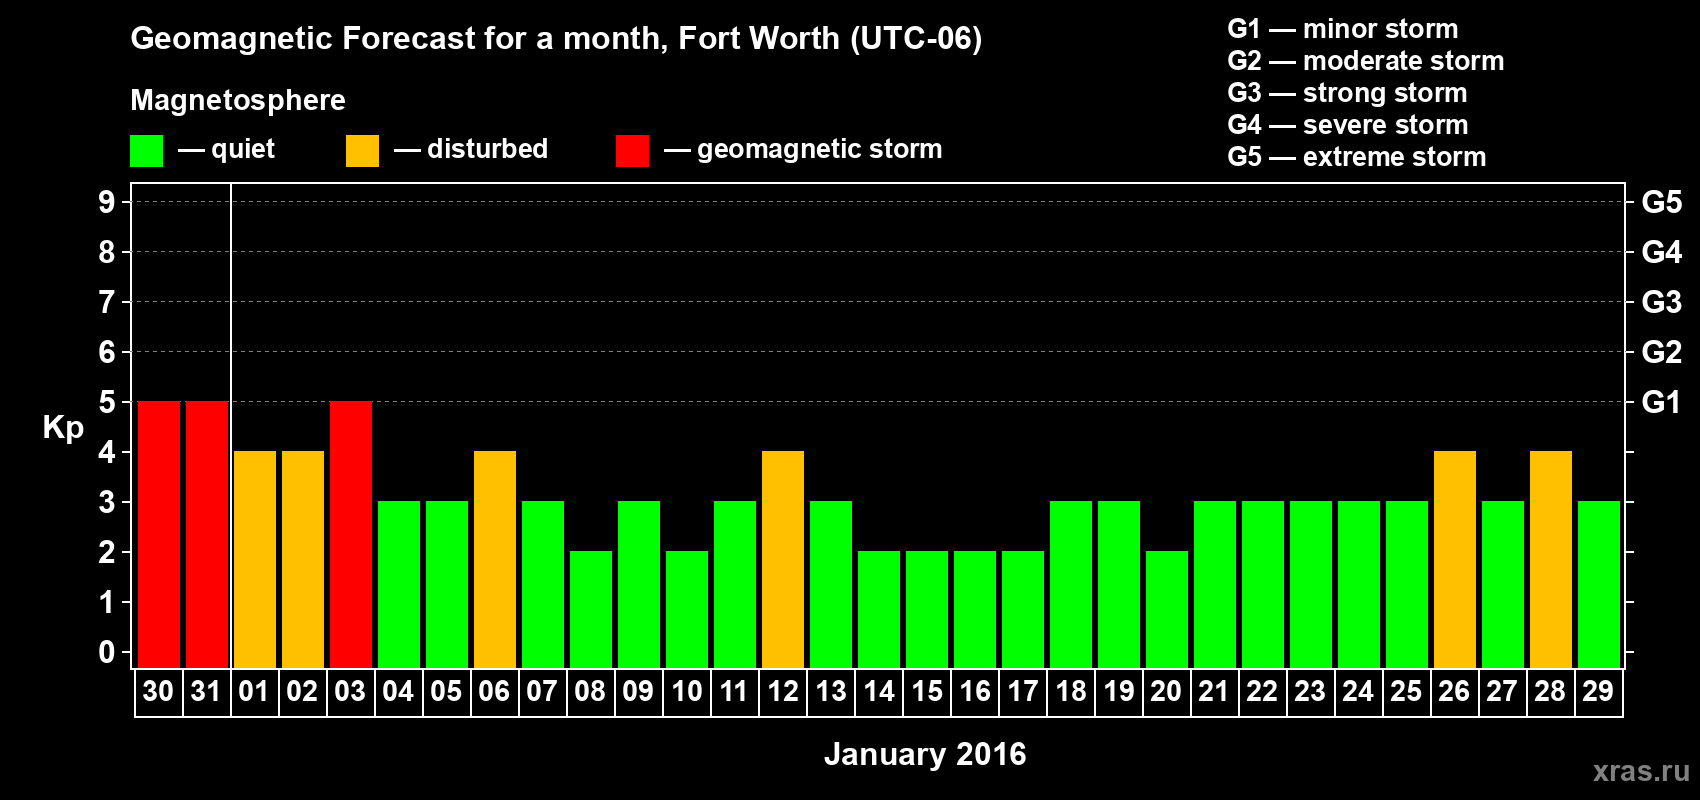Click the 'G1 — minor storm' legend line
1700x800 pixels.
1343,29
